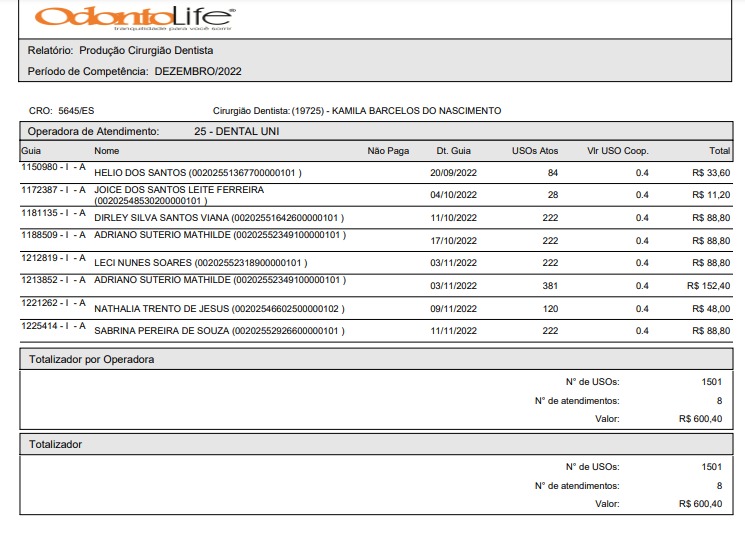
Task: Click the date '17/10/2022'
Action: coord(453,241)
